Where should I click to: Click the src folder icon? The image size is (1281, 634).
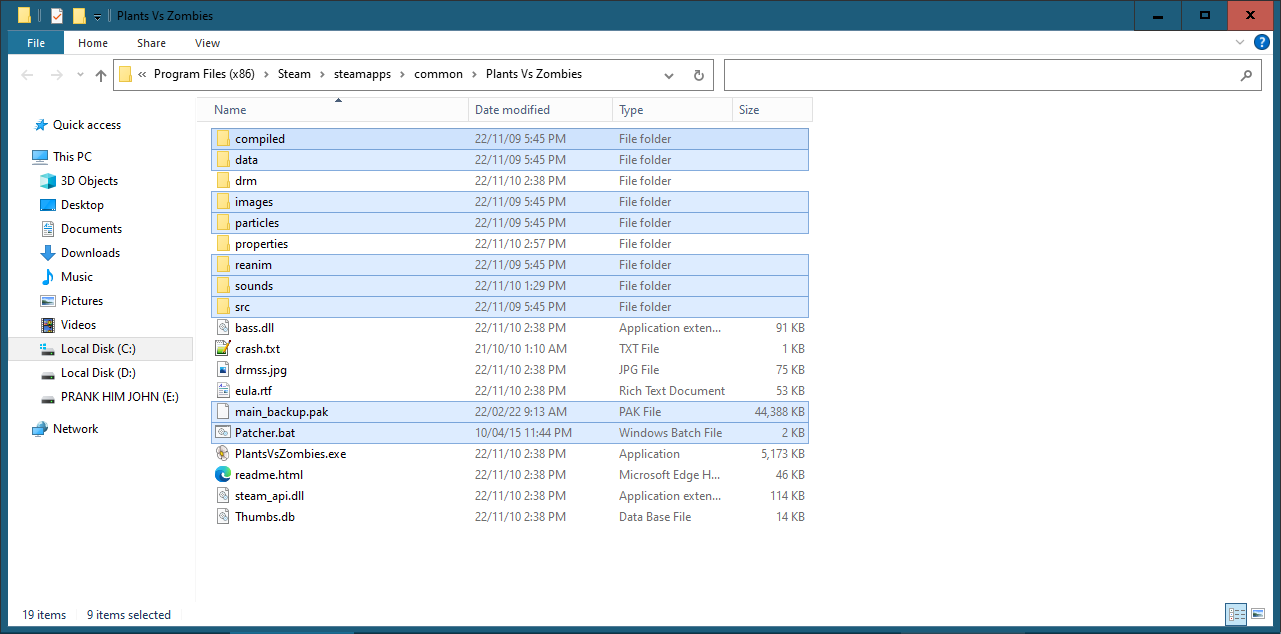point(224,307)
